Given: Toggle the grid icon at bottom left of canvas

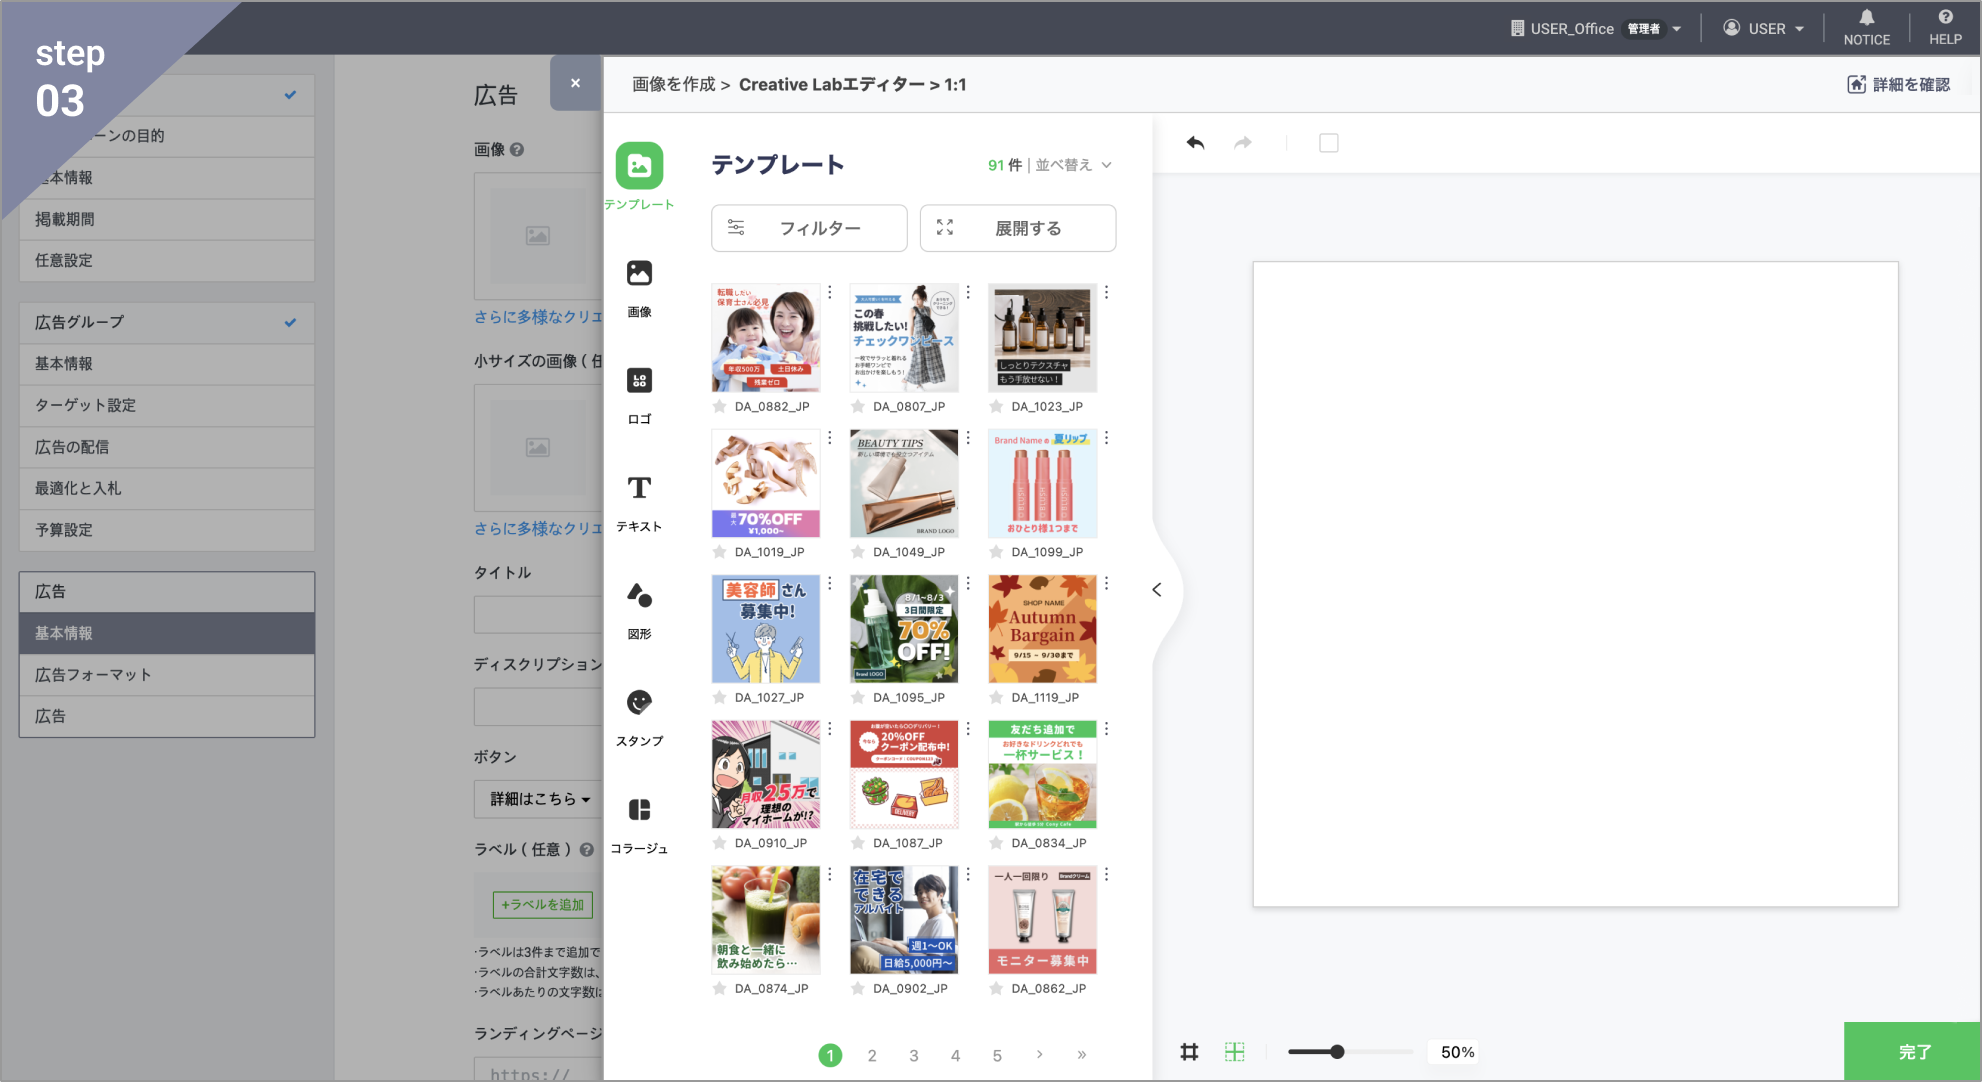Looking at the screenshot, I should click(1189, 1052).
